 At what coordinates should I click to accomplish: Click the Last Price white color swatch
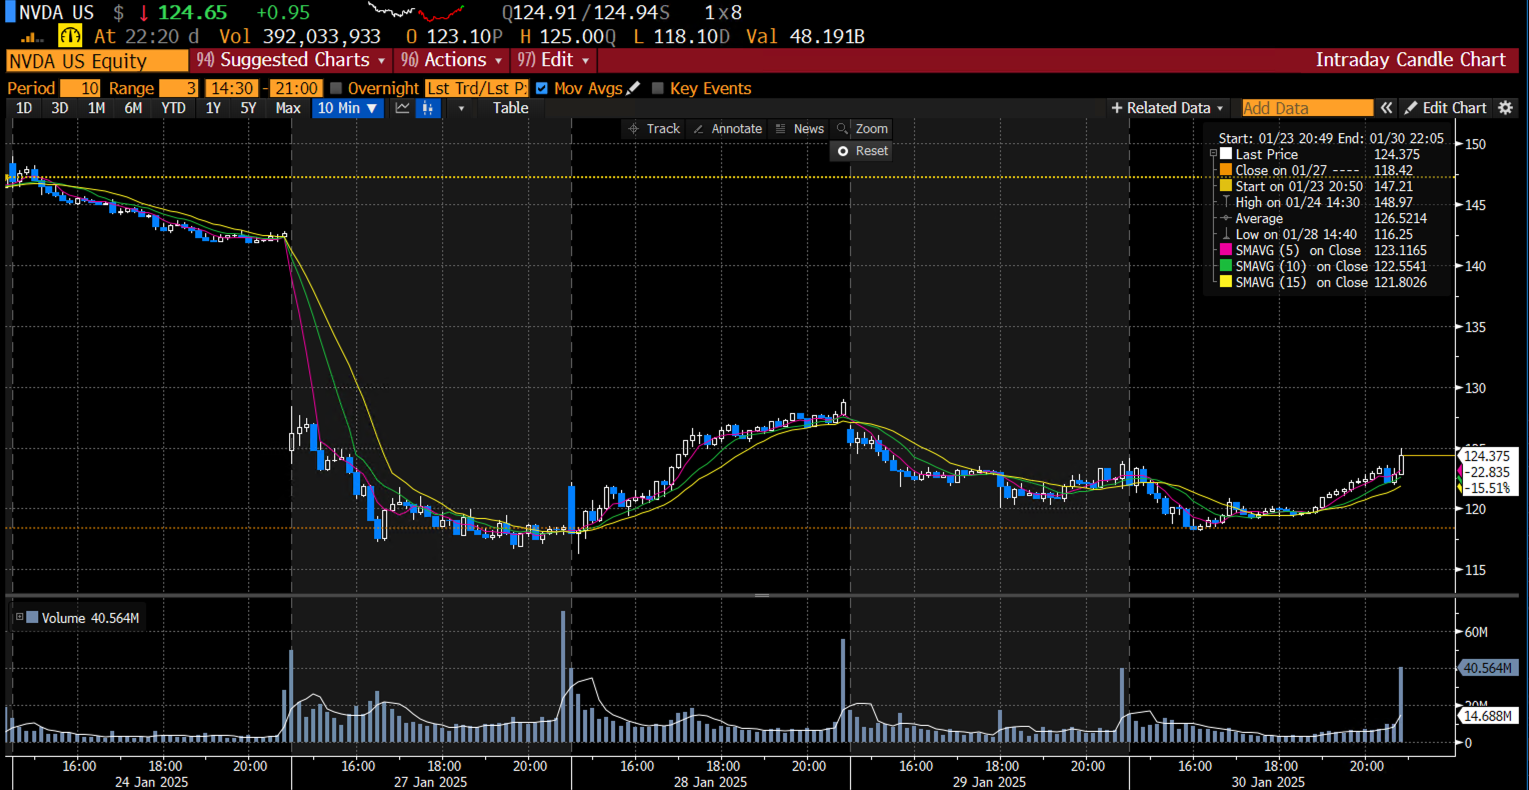(1225, 154)
